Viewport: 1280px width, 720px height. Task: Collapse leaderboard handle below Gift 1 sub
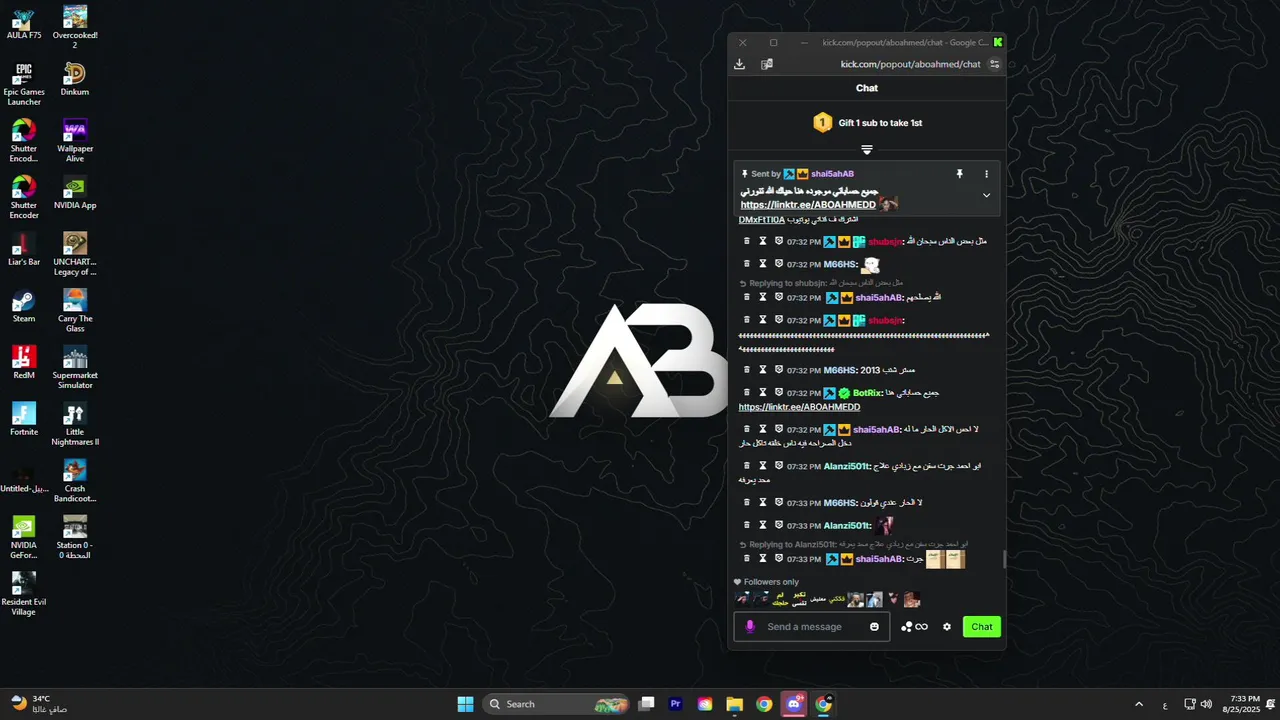click(867, 150)
